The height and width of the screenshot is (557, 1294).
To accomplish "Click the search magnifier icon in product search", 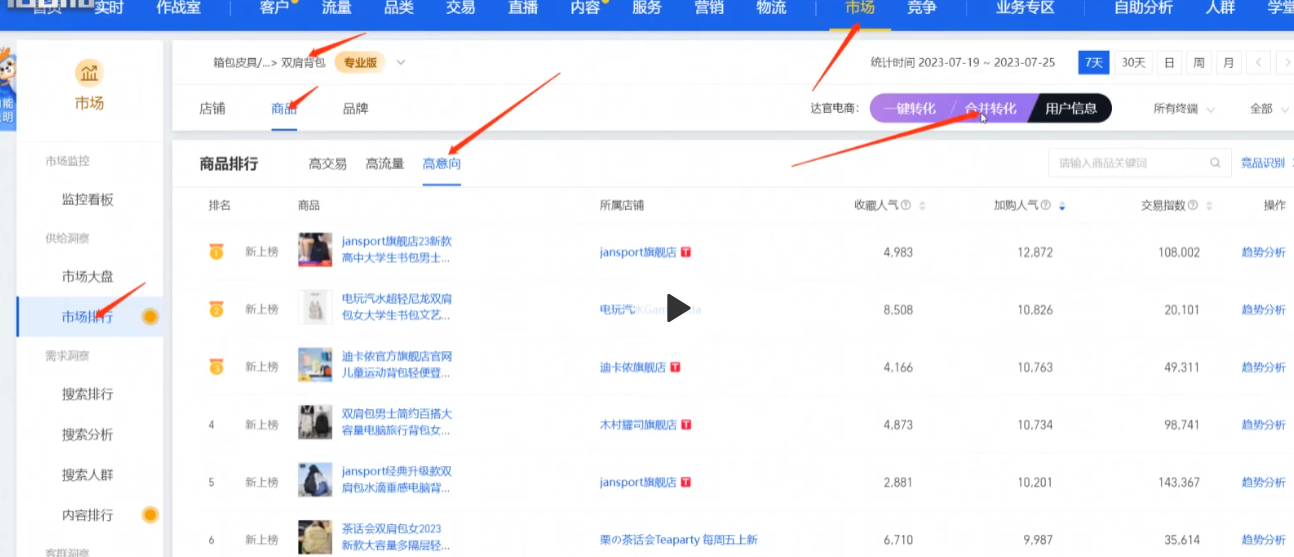I will click(1215, 163).
